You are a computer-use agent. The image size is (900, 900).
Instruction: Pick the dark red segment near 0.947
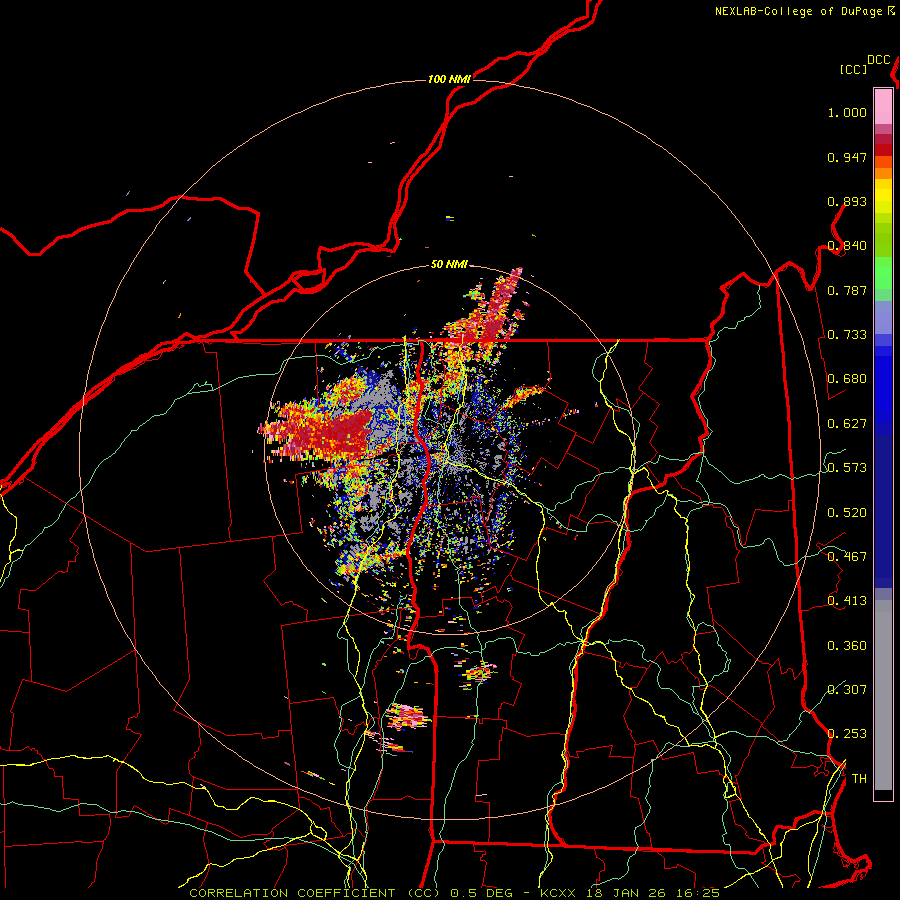[x=883, y=150]
